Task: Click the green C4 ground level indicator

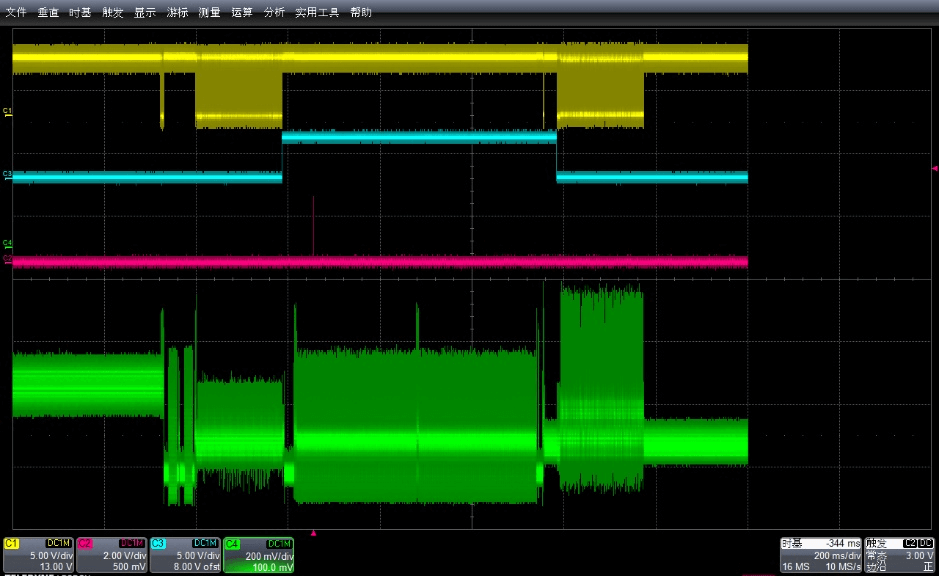Action: coord(7,244)
